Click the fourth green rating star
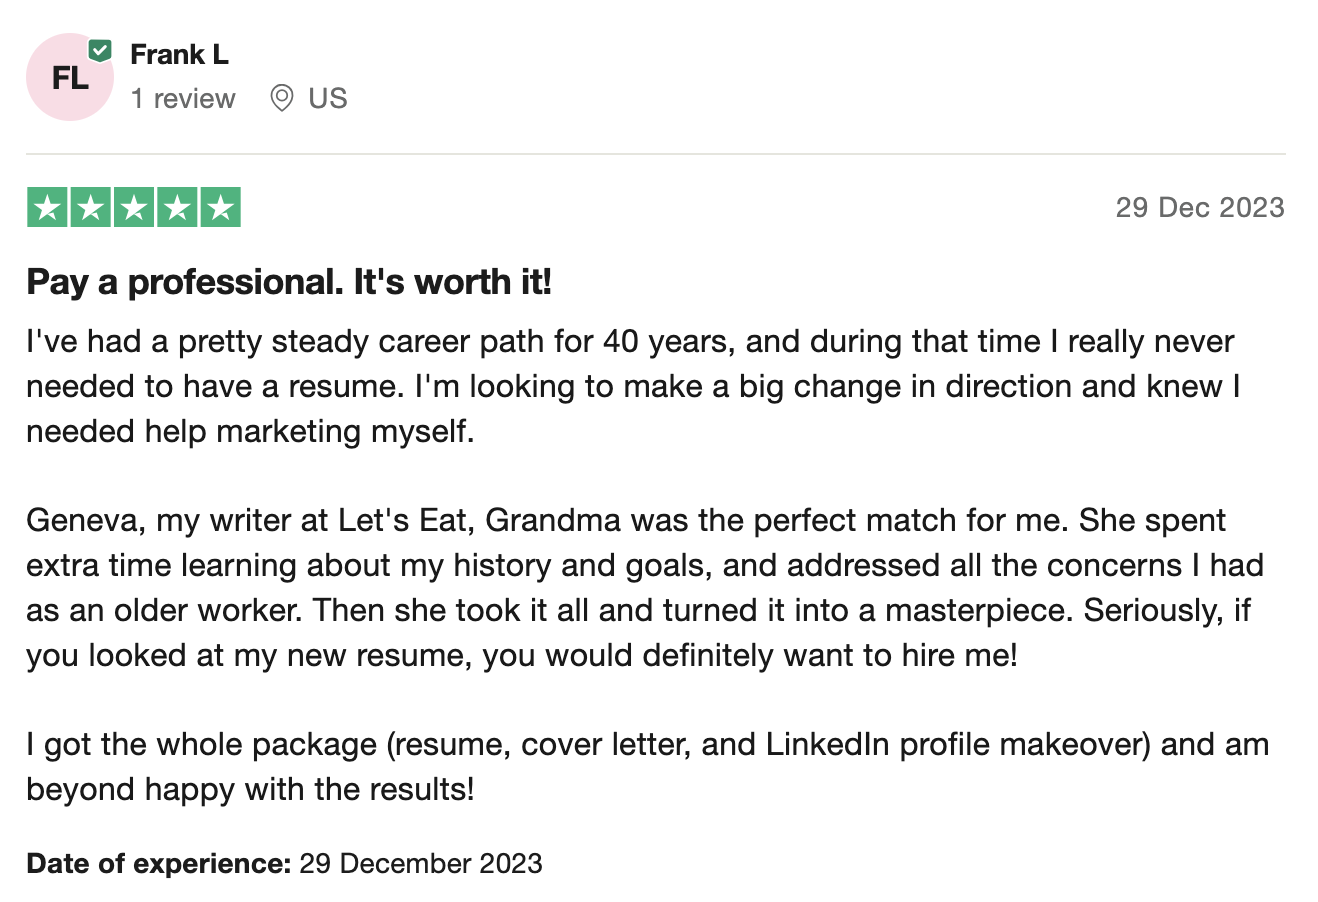This screenshot has height=902, width=1318. click(x=177, y=207)
